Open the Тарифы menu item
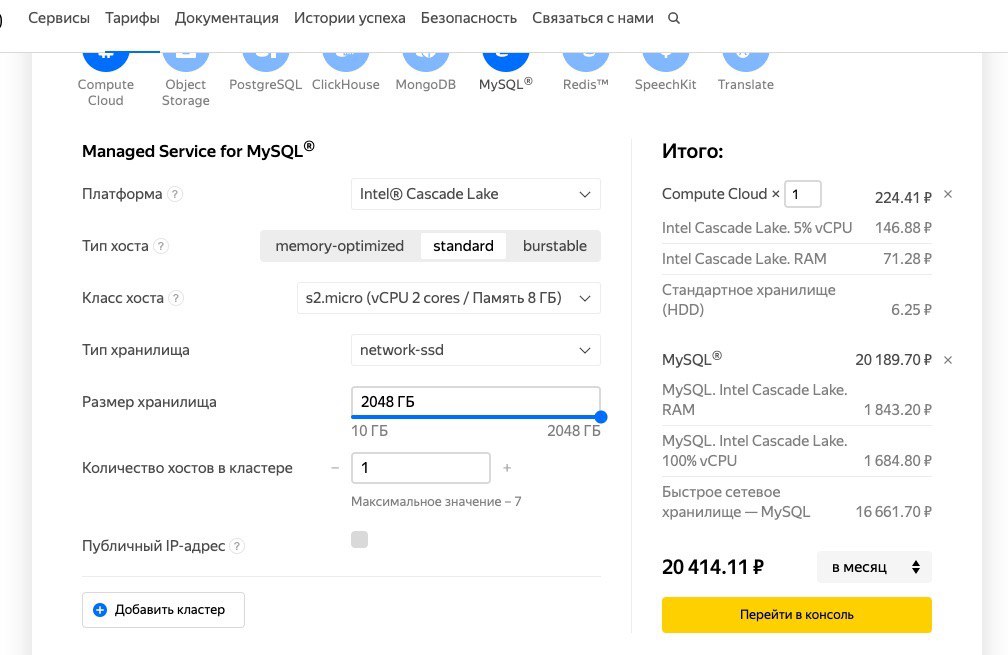This screenshot has width=1008, height=655. point(132,18)
